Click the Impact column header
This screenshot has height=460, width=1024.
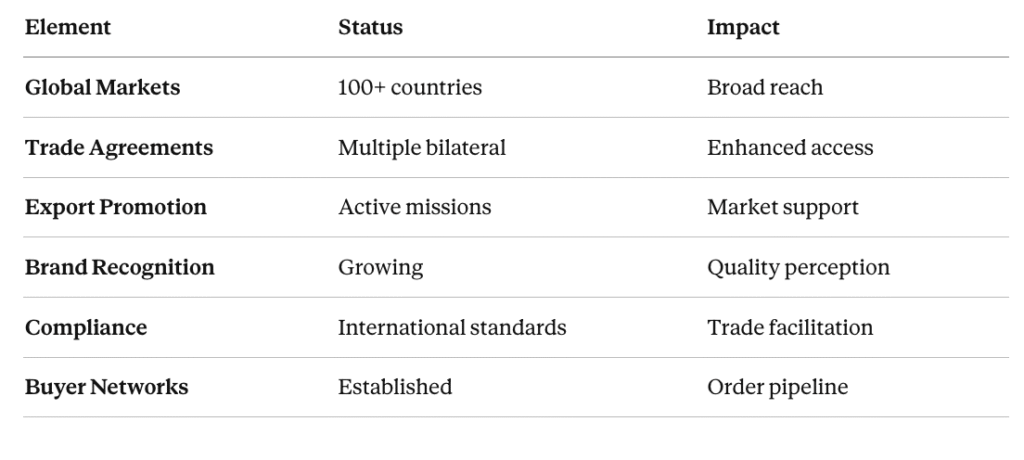pyautogui.click(x=743, y=28)
